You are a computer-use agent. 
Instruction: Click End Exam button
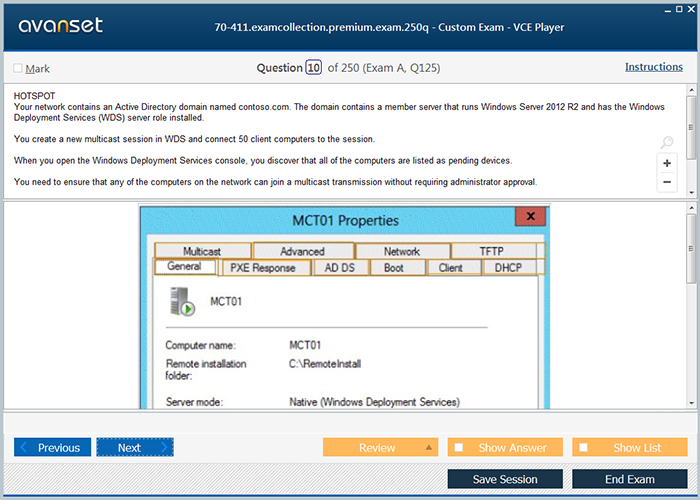coord(629,479)
